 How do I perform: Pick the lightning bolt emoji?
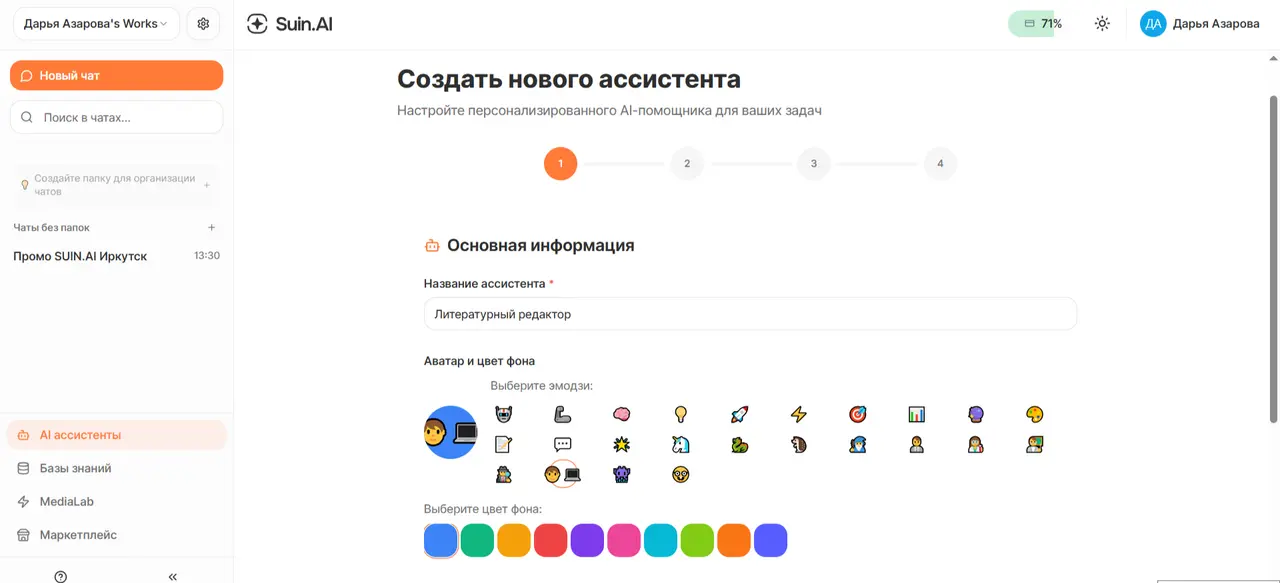[798, 414]
